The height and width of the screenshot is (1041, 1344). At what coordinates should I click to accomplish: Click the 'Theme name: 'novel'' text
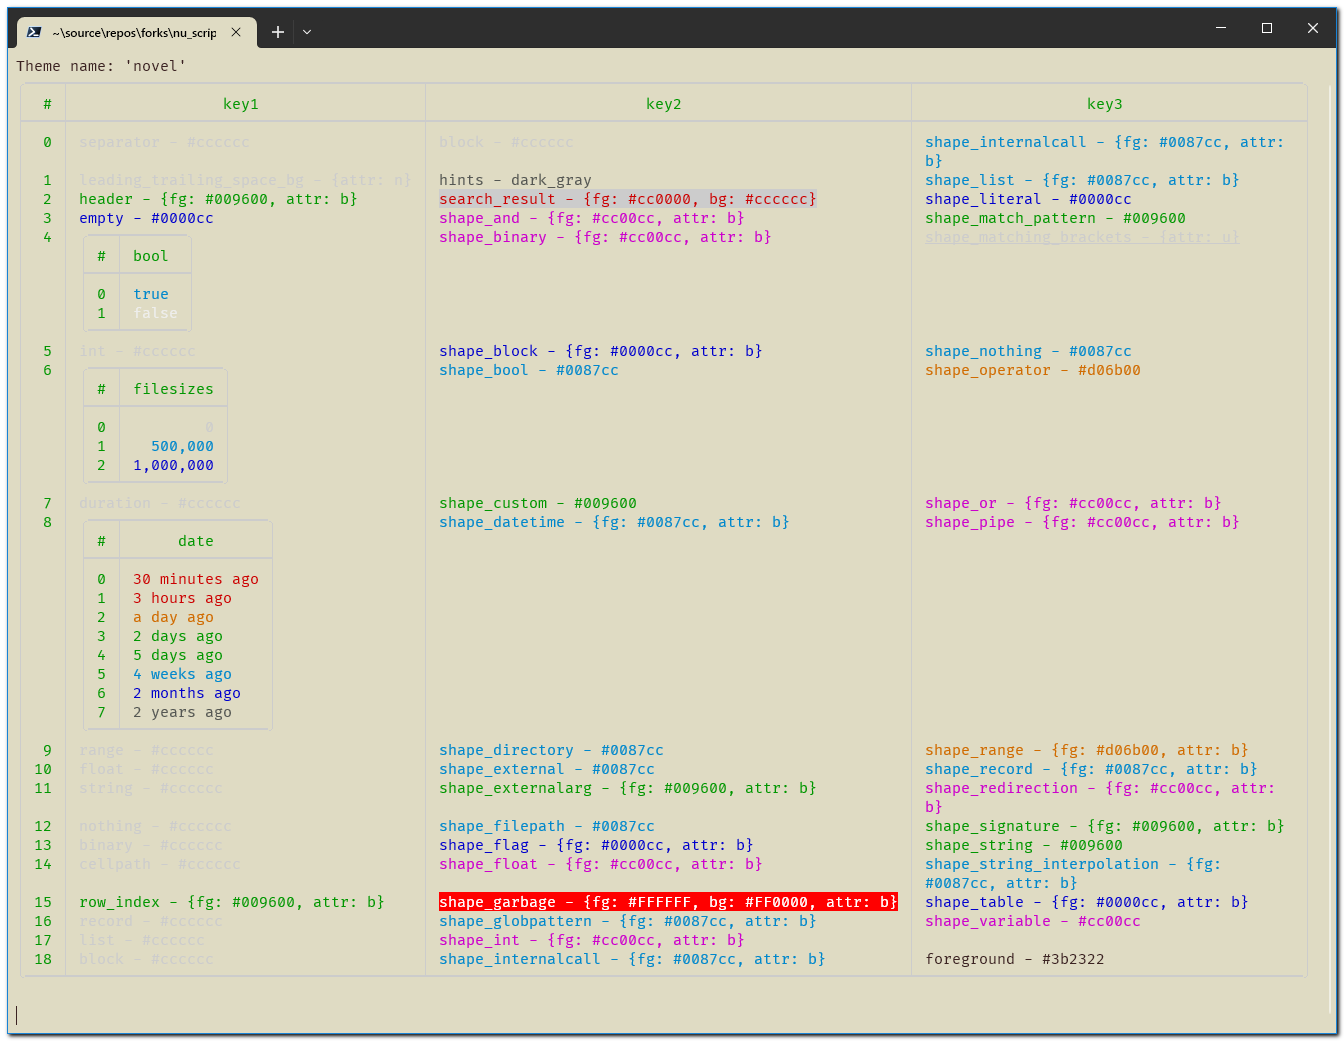(x=101, y=66)
